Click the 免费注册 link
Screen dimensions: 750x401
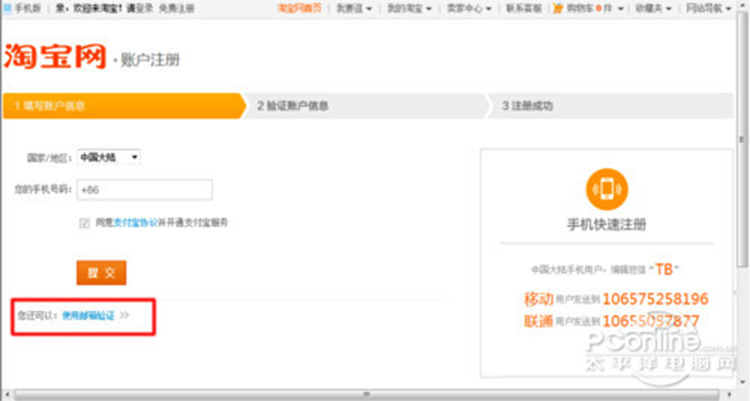pyautogui.click(x=176, y=9)
